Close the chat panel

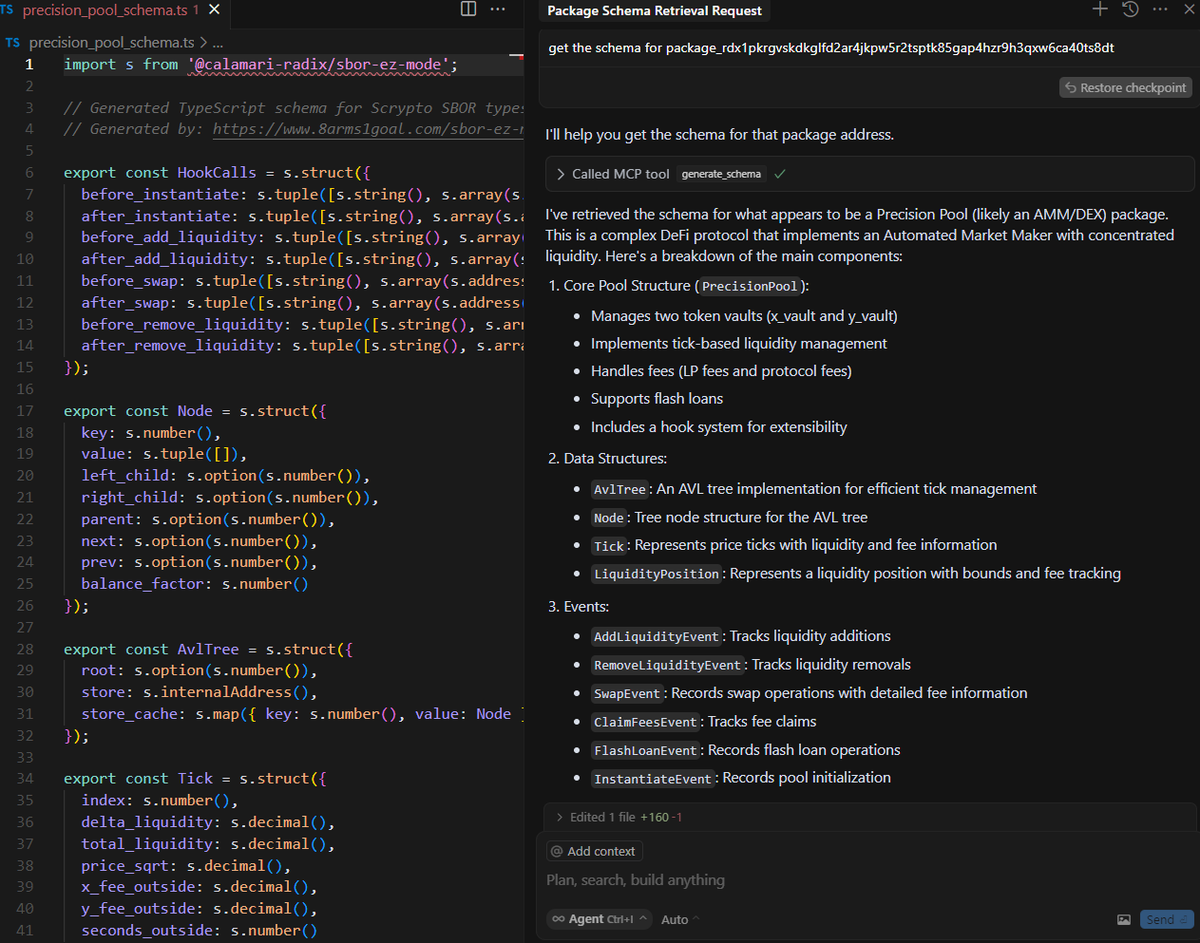tap(1190, 9)
